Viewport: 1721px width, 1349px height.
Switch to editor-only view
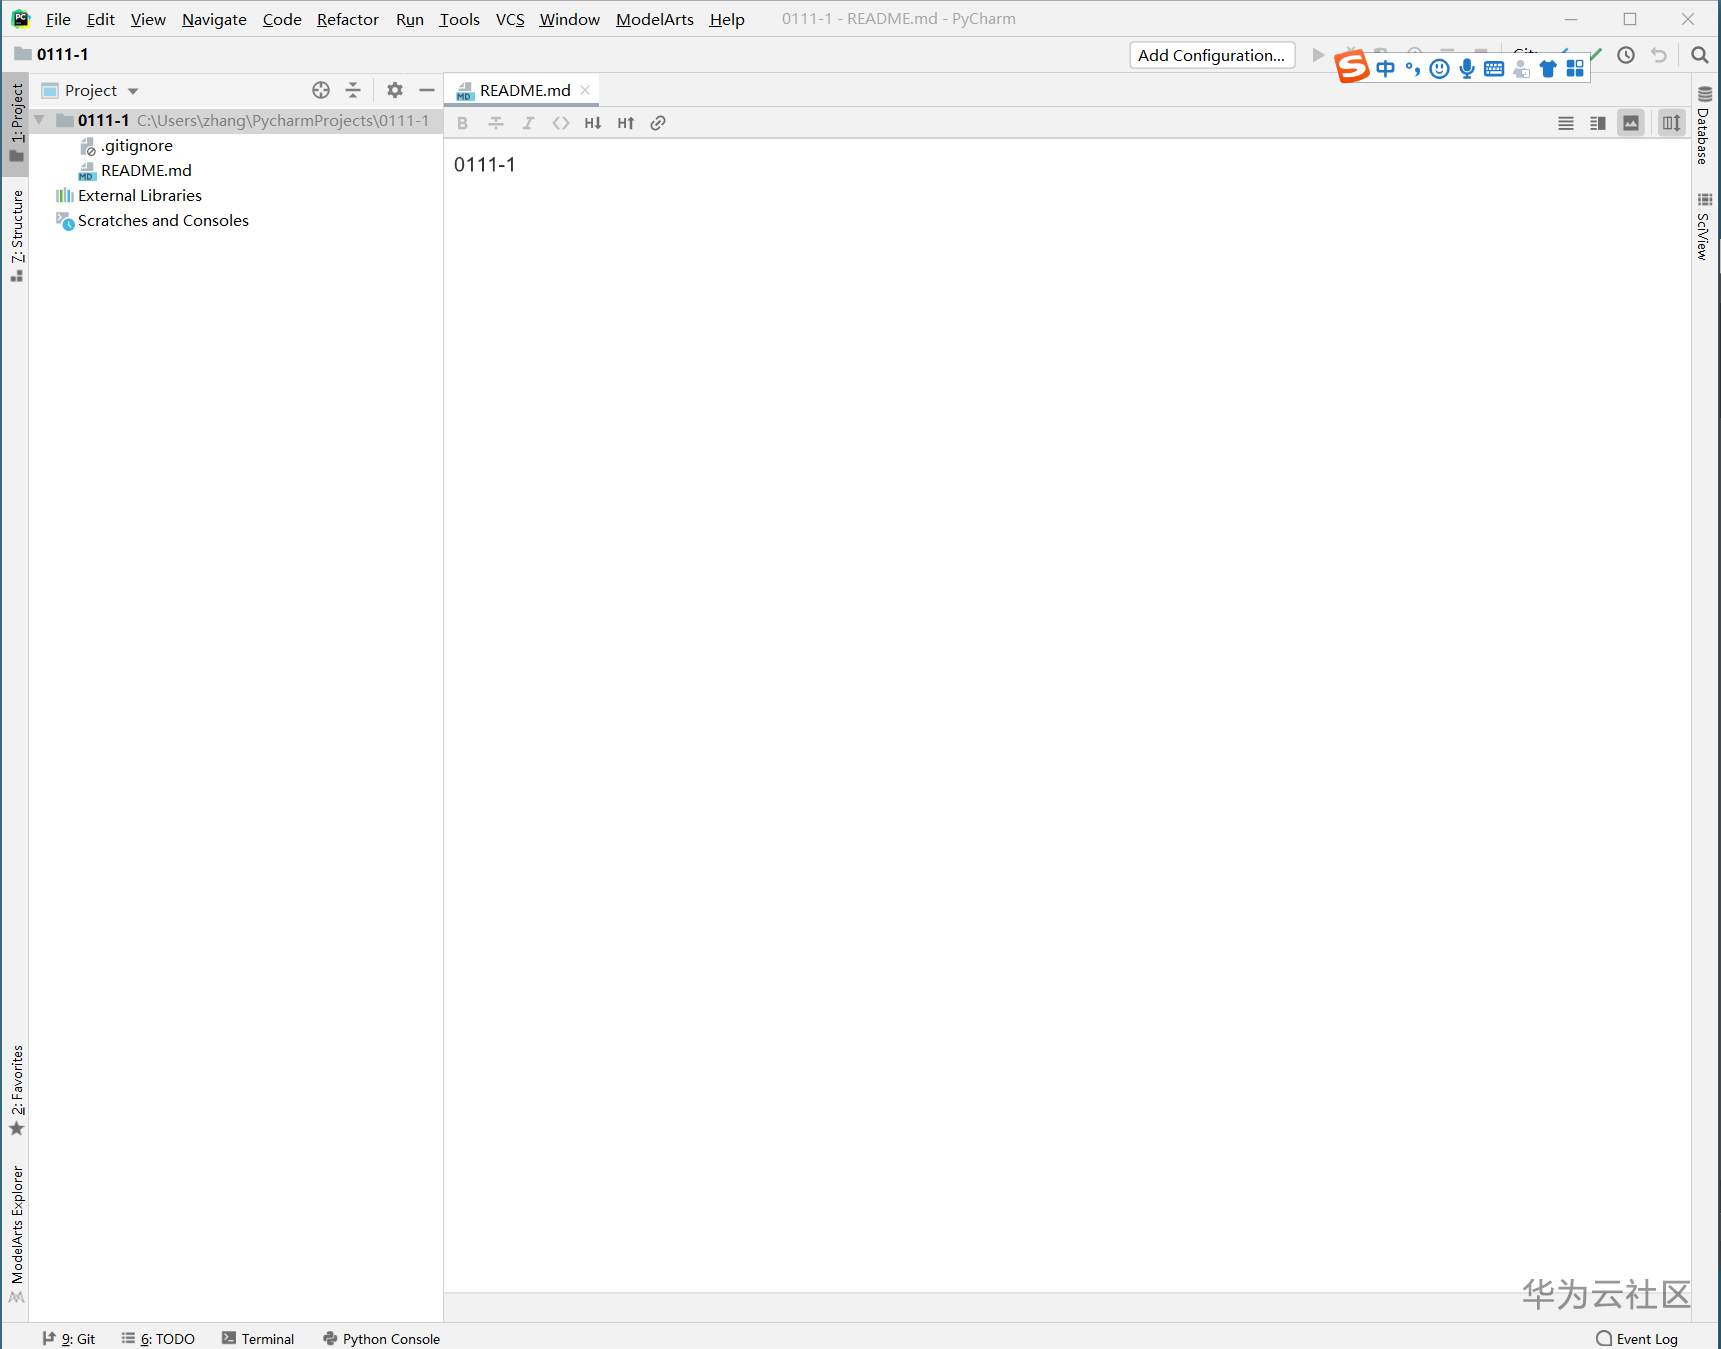point(1566,123)
